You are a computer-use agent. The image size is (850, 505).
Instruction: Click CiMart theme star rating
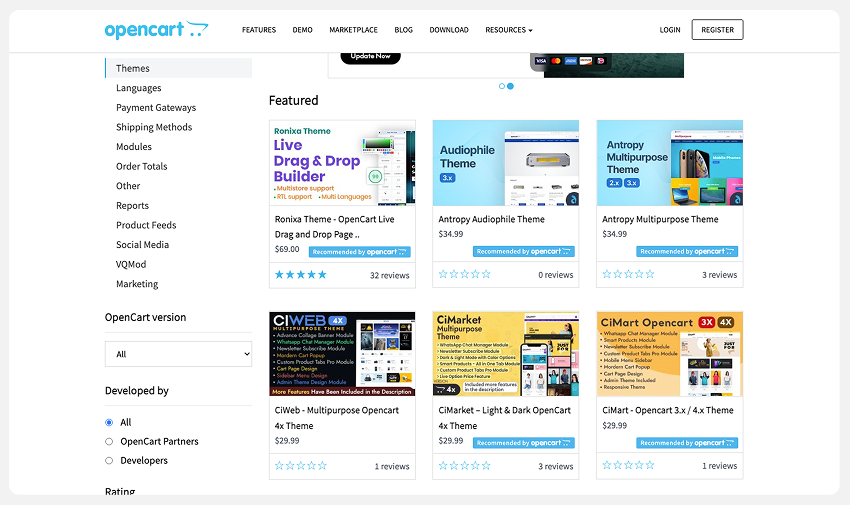[628, 465]
